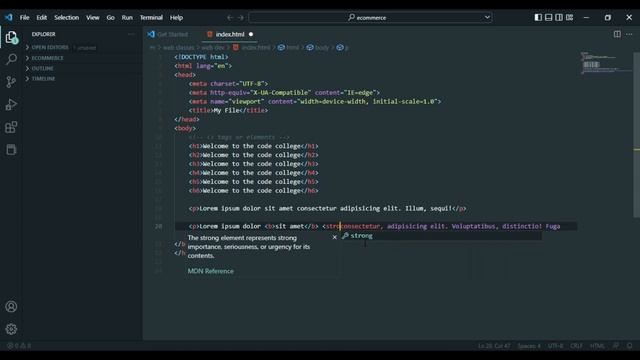Click the h1 'Welcome to the code college' line

click(x=253, y=146)
